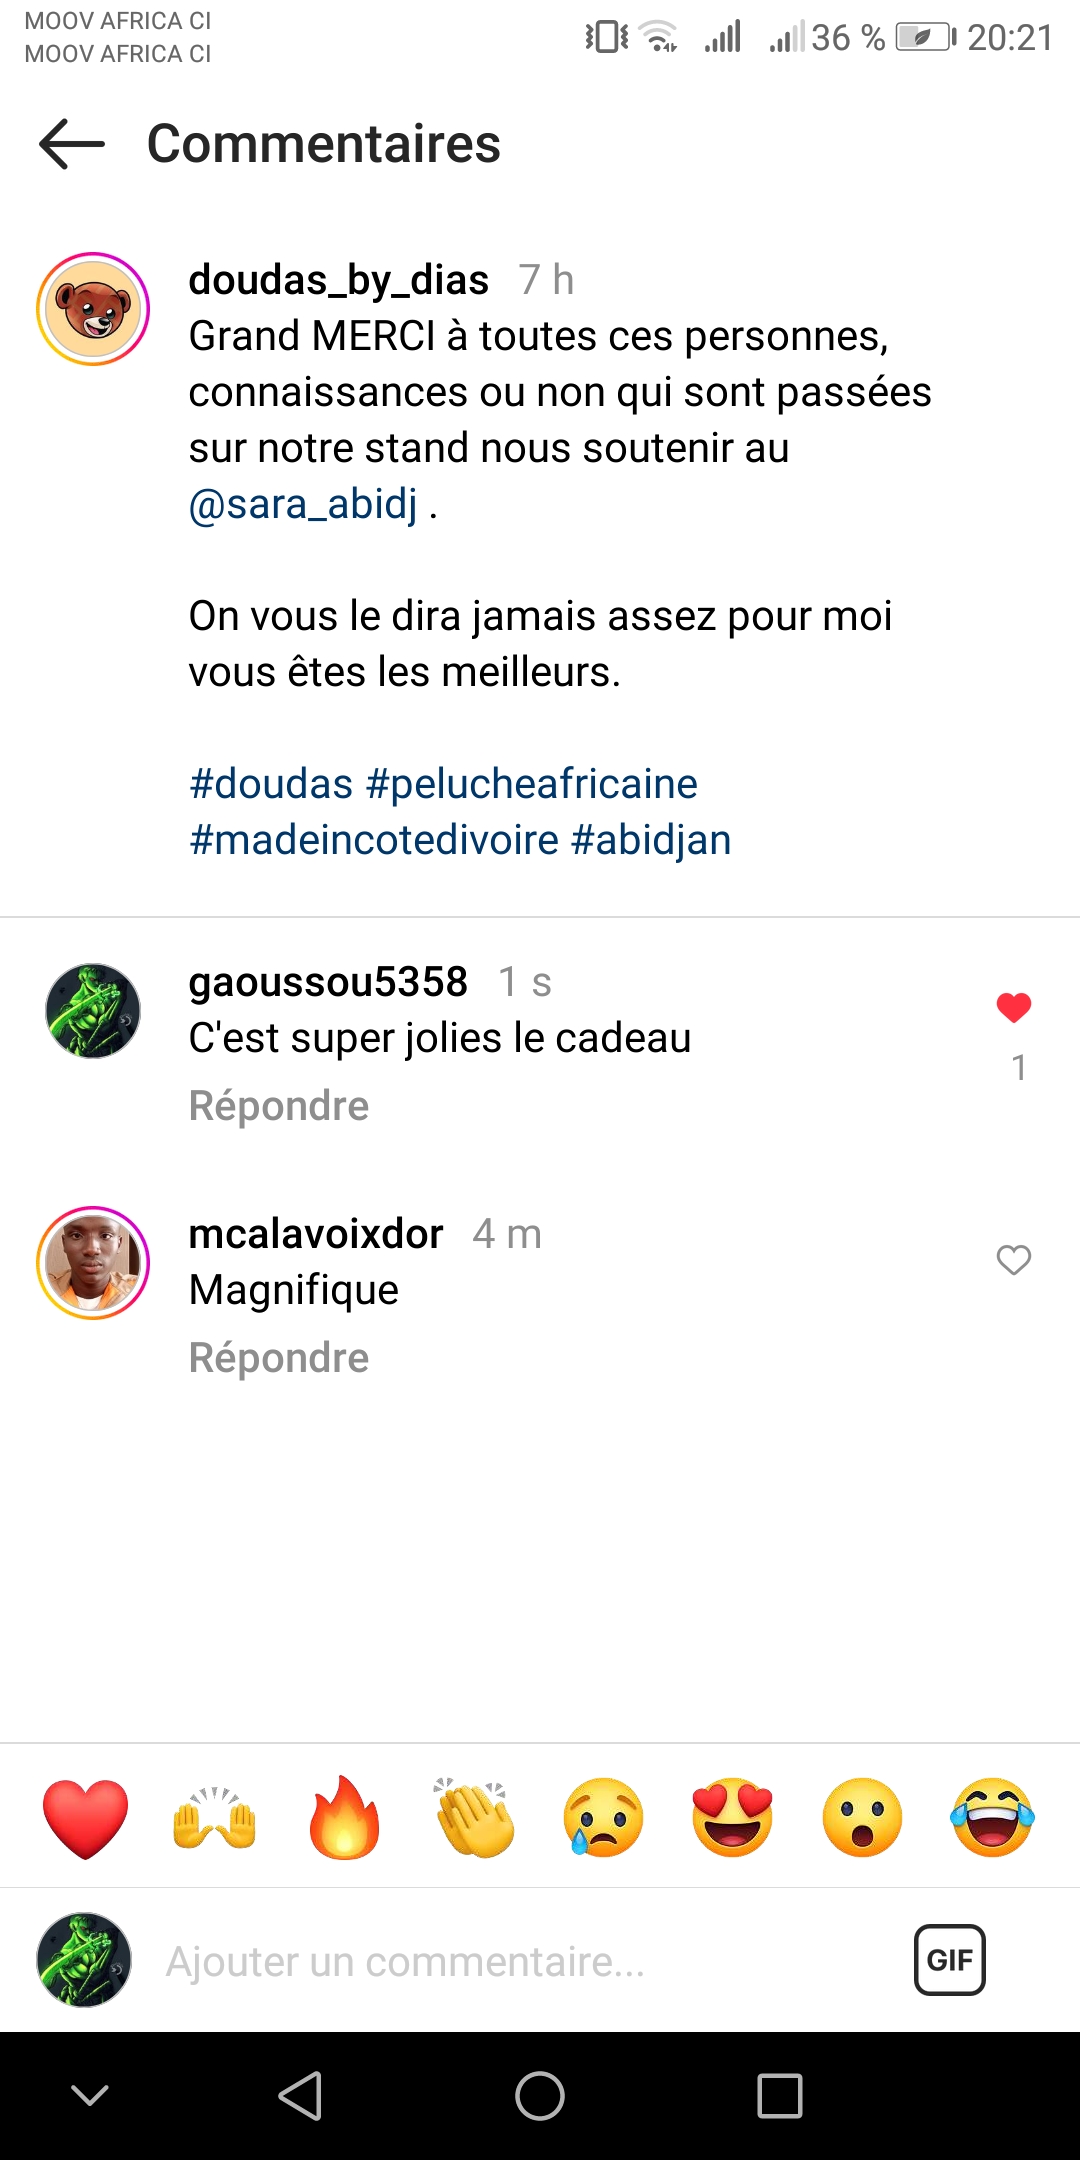
Task: Send the clapping hands emoji
Action: [x=474, y=1818]
